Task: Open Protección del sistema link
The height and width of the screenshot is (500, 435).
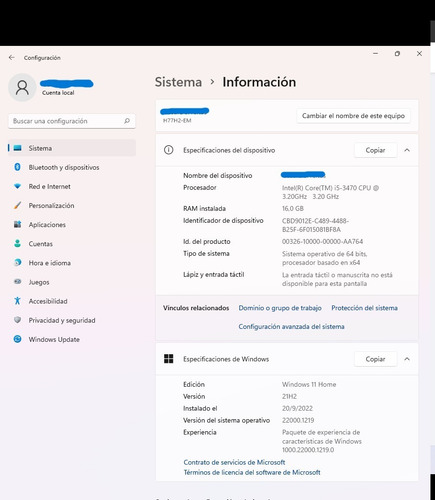Action: point(364,308)
